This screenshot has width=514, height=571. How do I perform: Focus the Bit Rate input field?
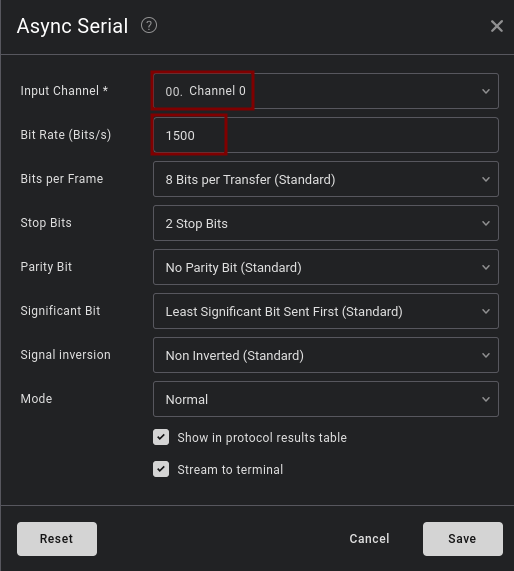coord(326,135)
